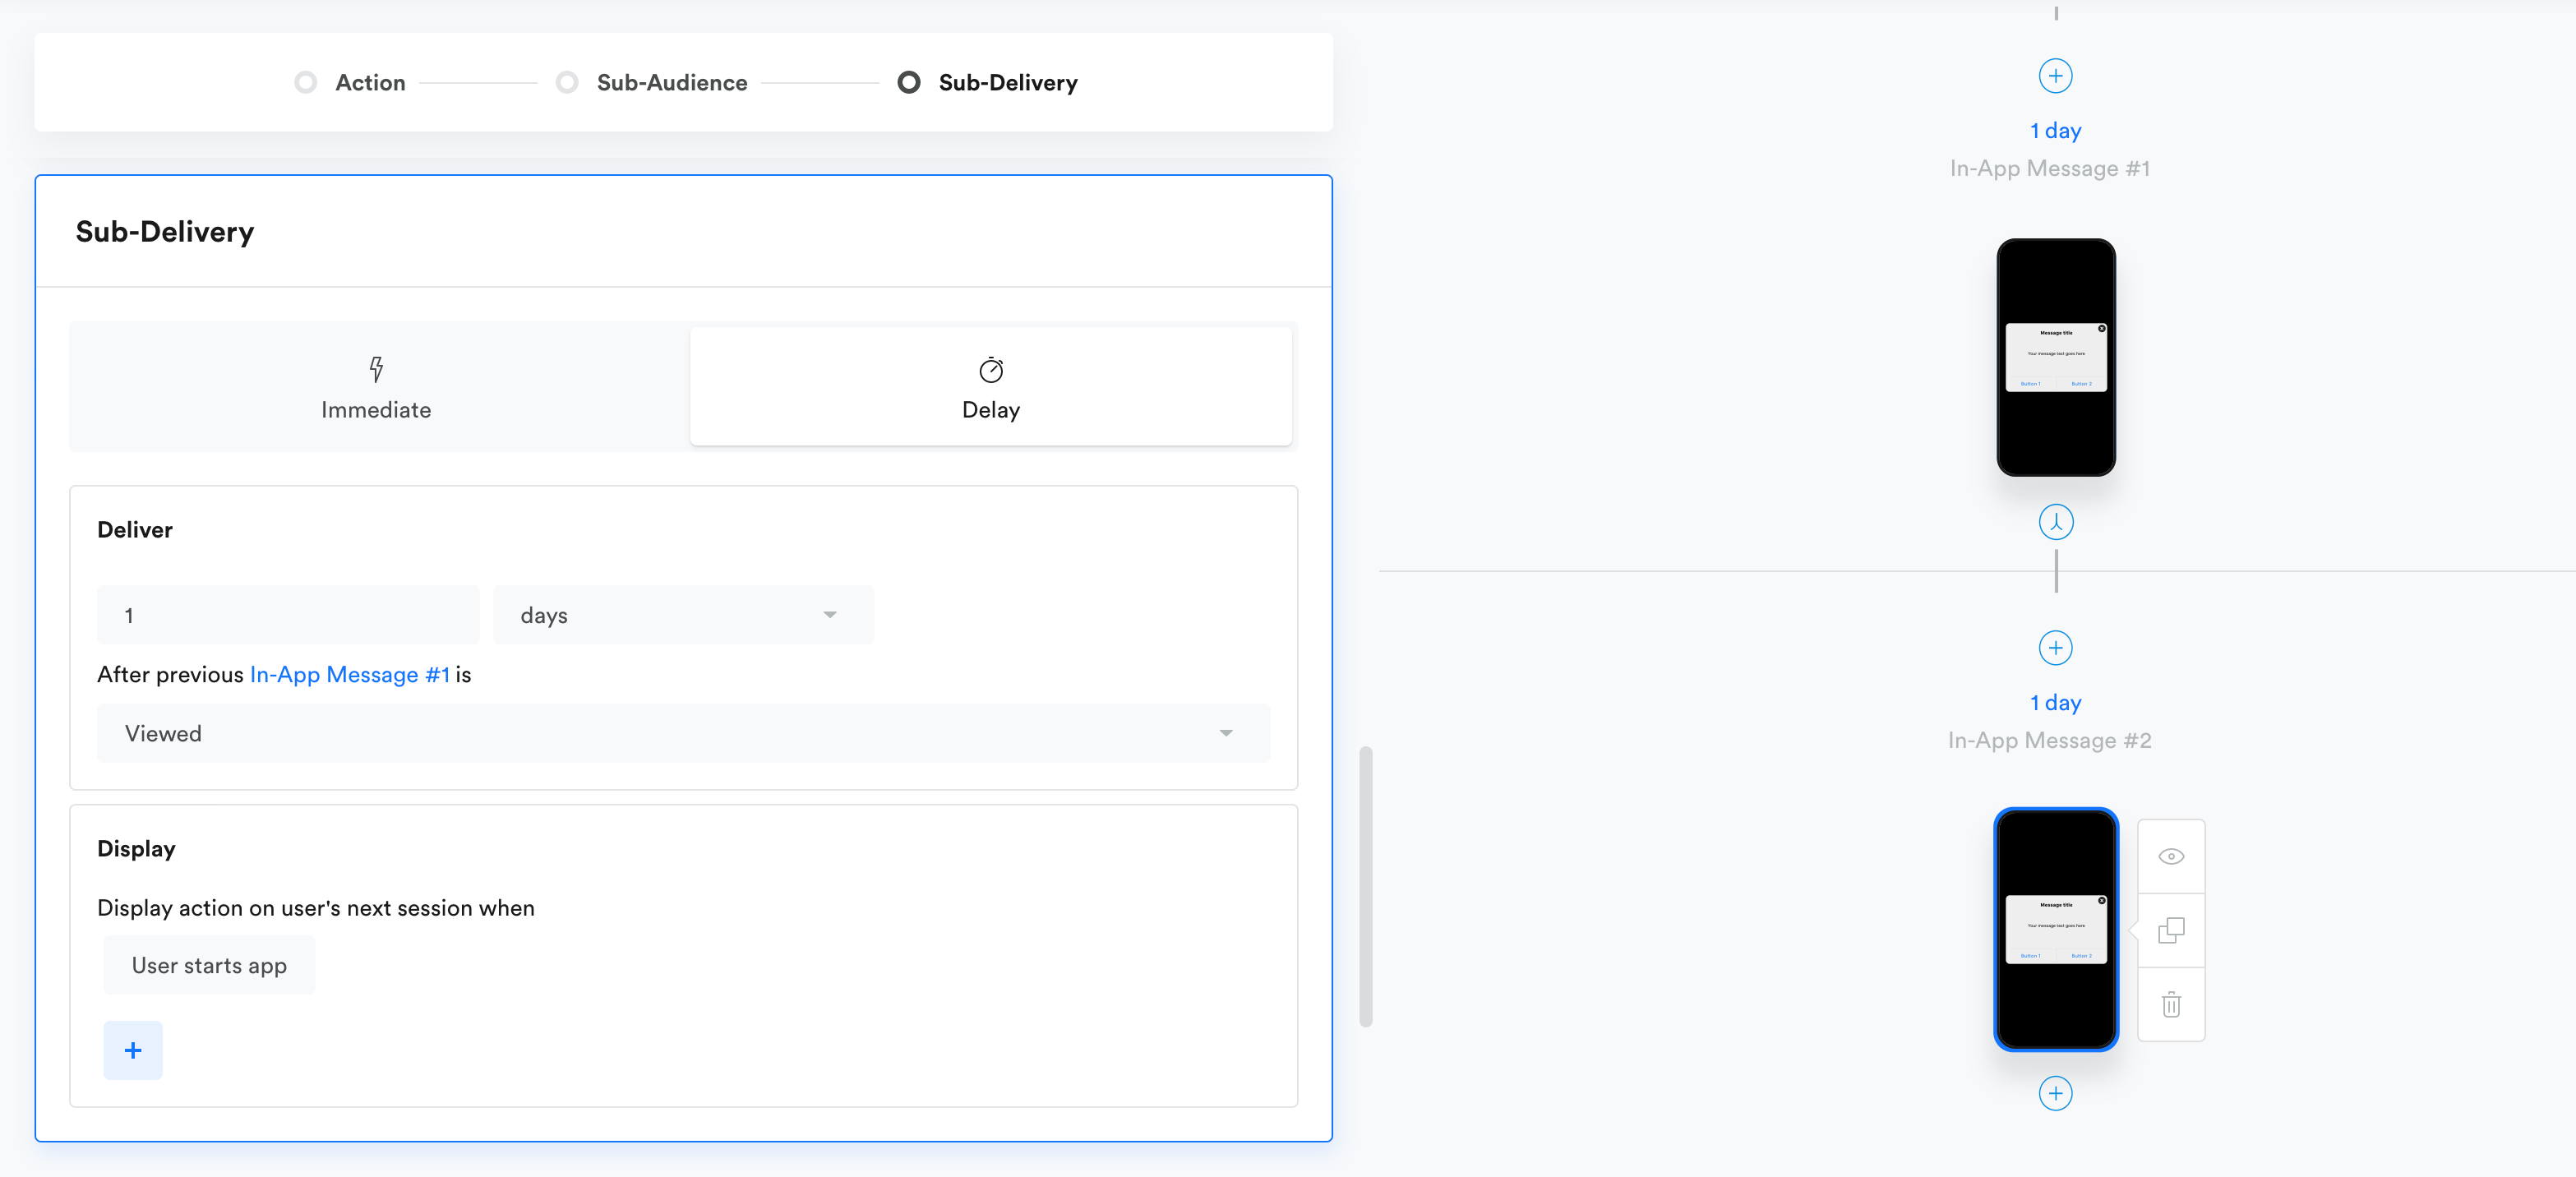Select the Sub-Audience step radio
2576x1177 pixels.
(x=567, y=82)
